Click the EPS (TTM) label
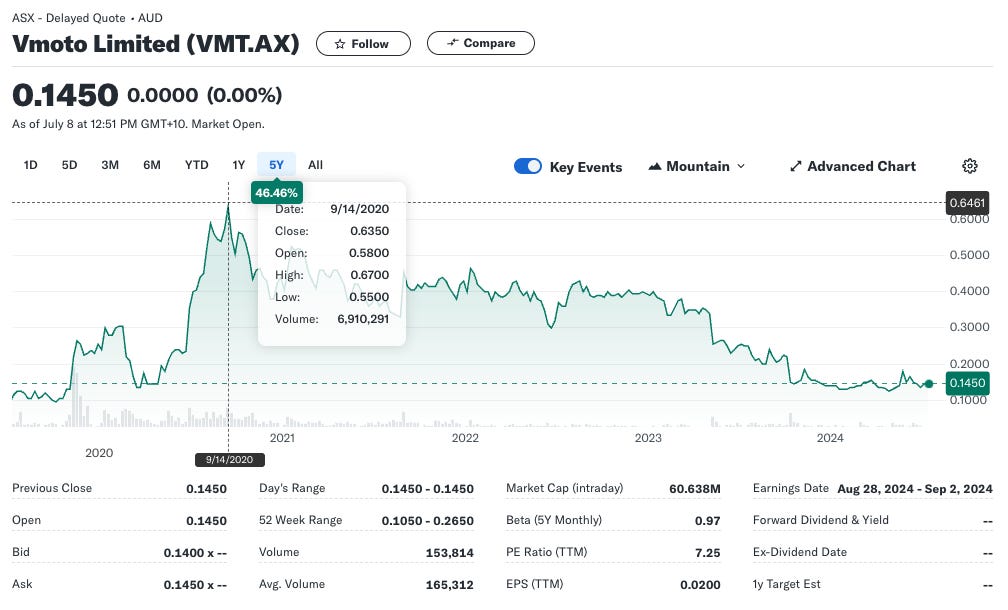 click(x=534, y=584)
